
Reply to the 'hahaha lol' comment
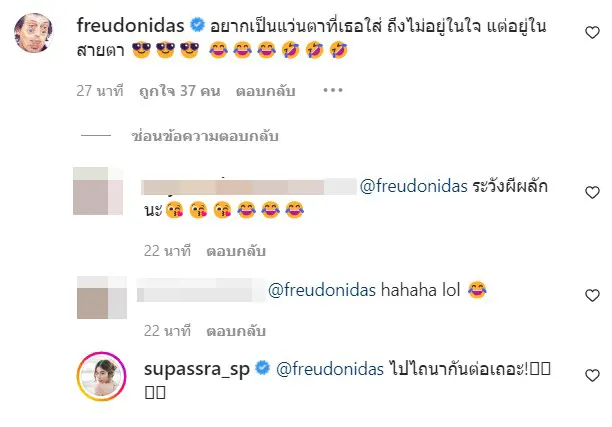coord(236,331)
